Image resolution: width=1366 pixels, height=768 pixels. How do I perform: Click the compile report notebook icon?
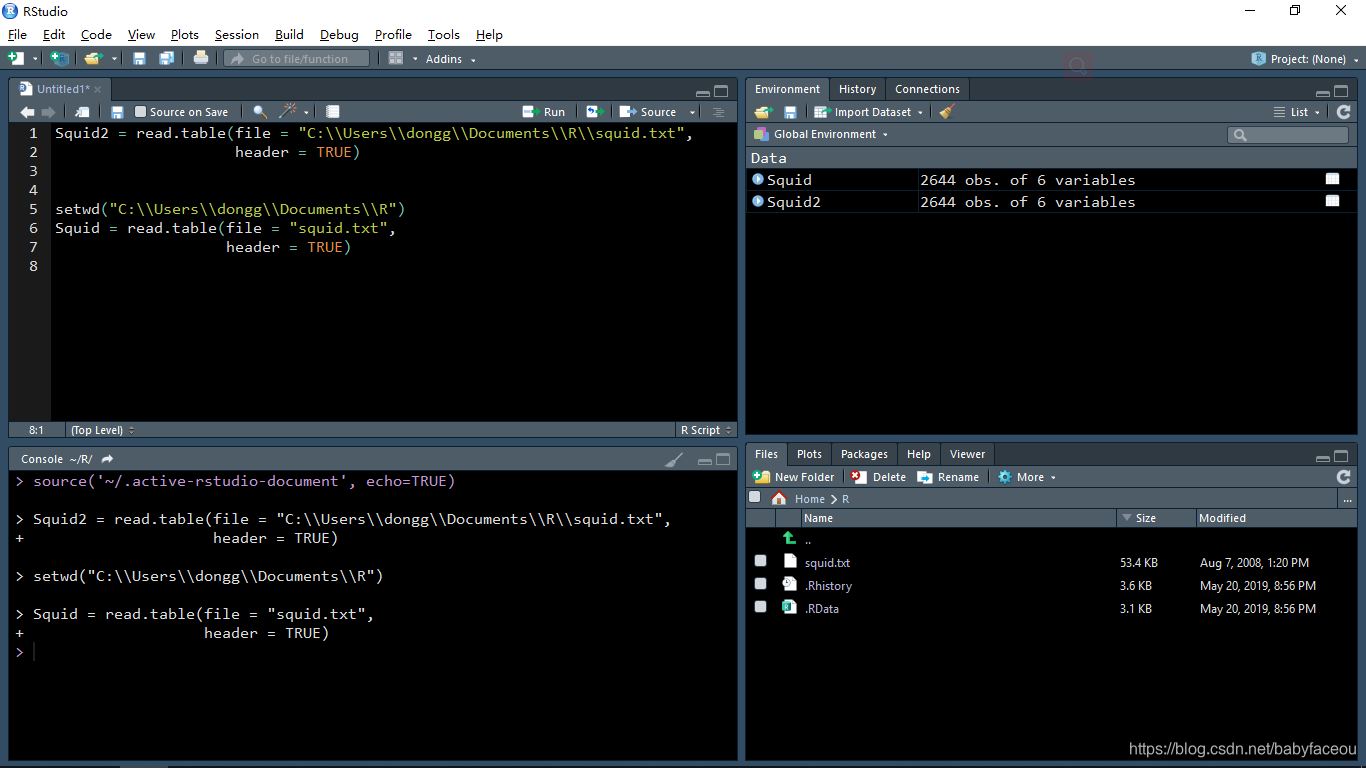333,112
